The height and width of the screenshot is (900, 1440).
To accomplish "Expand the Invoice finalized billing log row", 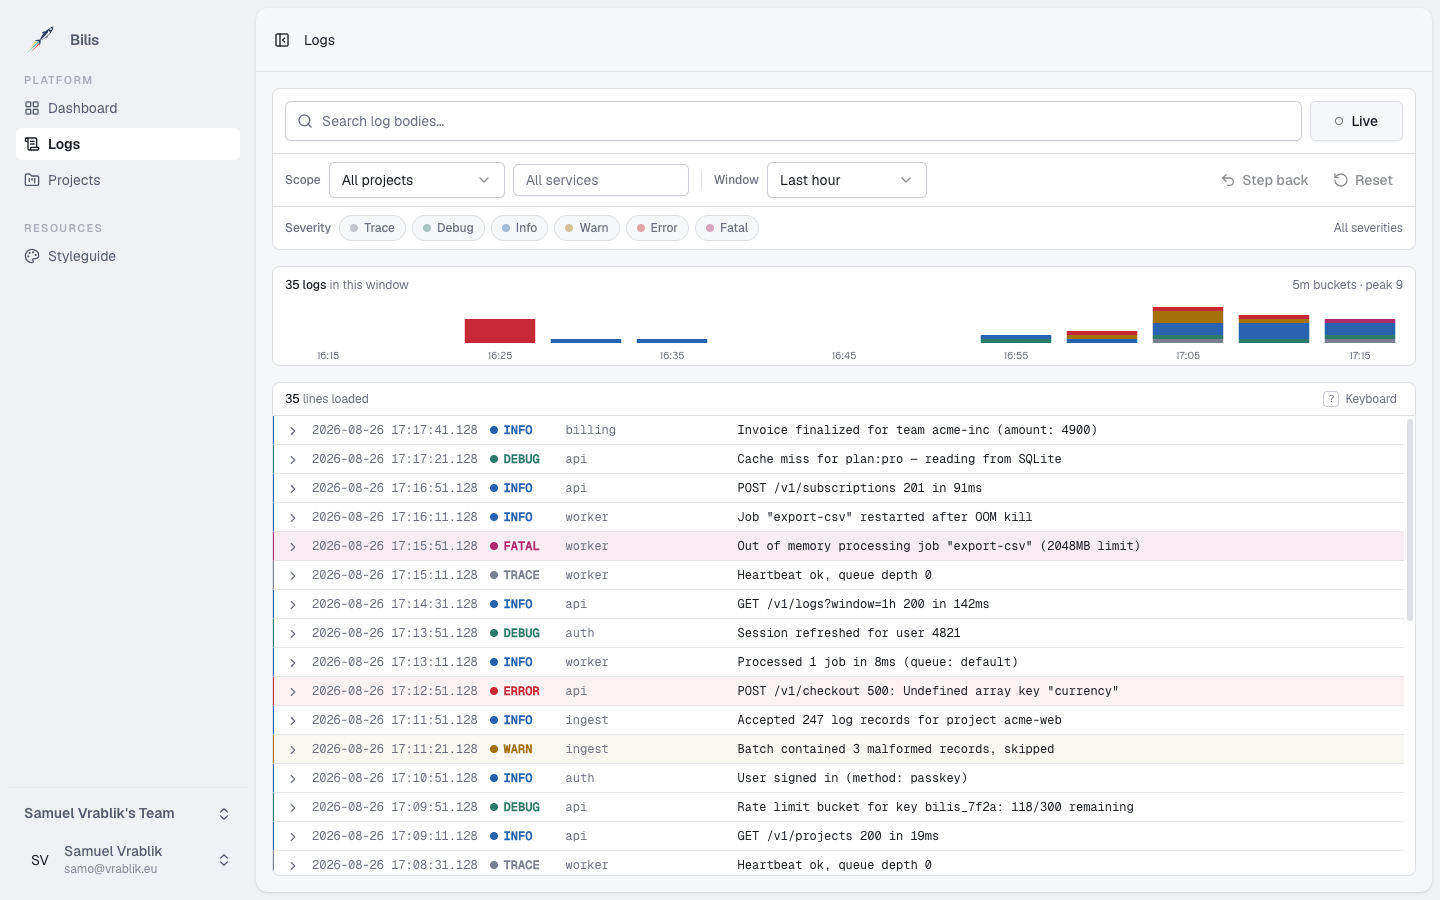I will click(x=293, y=431).
